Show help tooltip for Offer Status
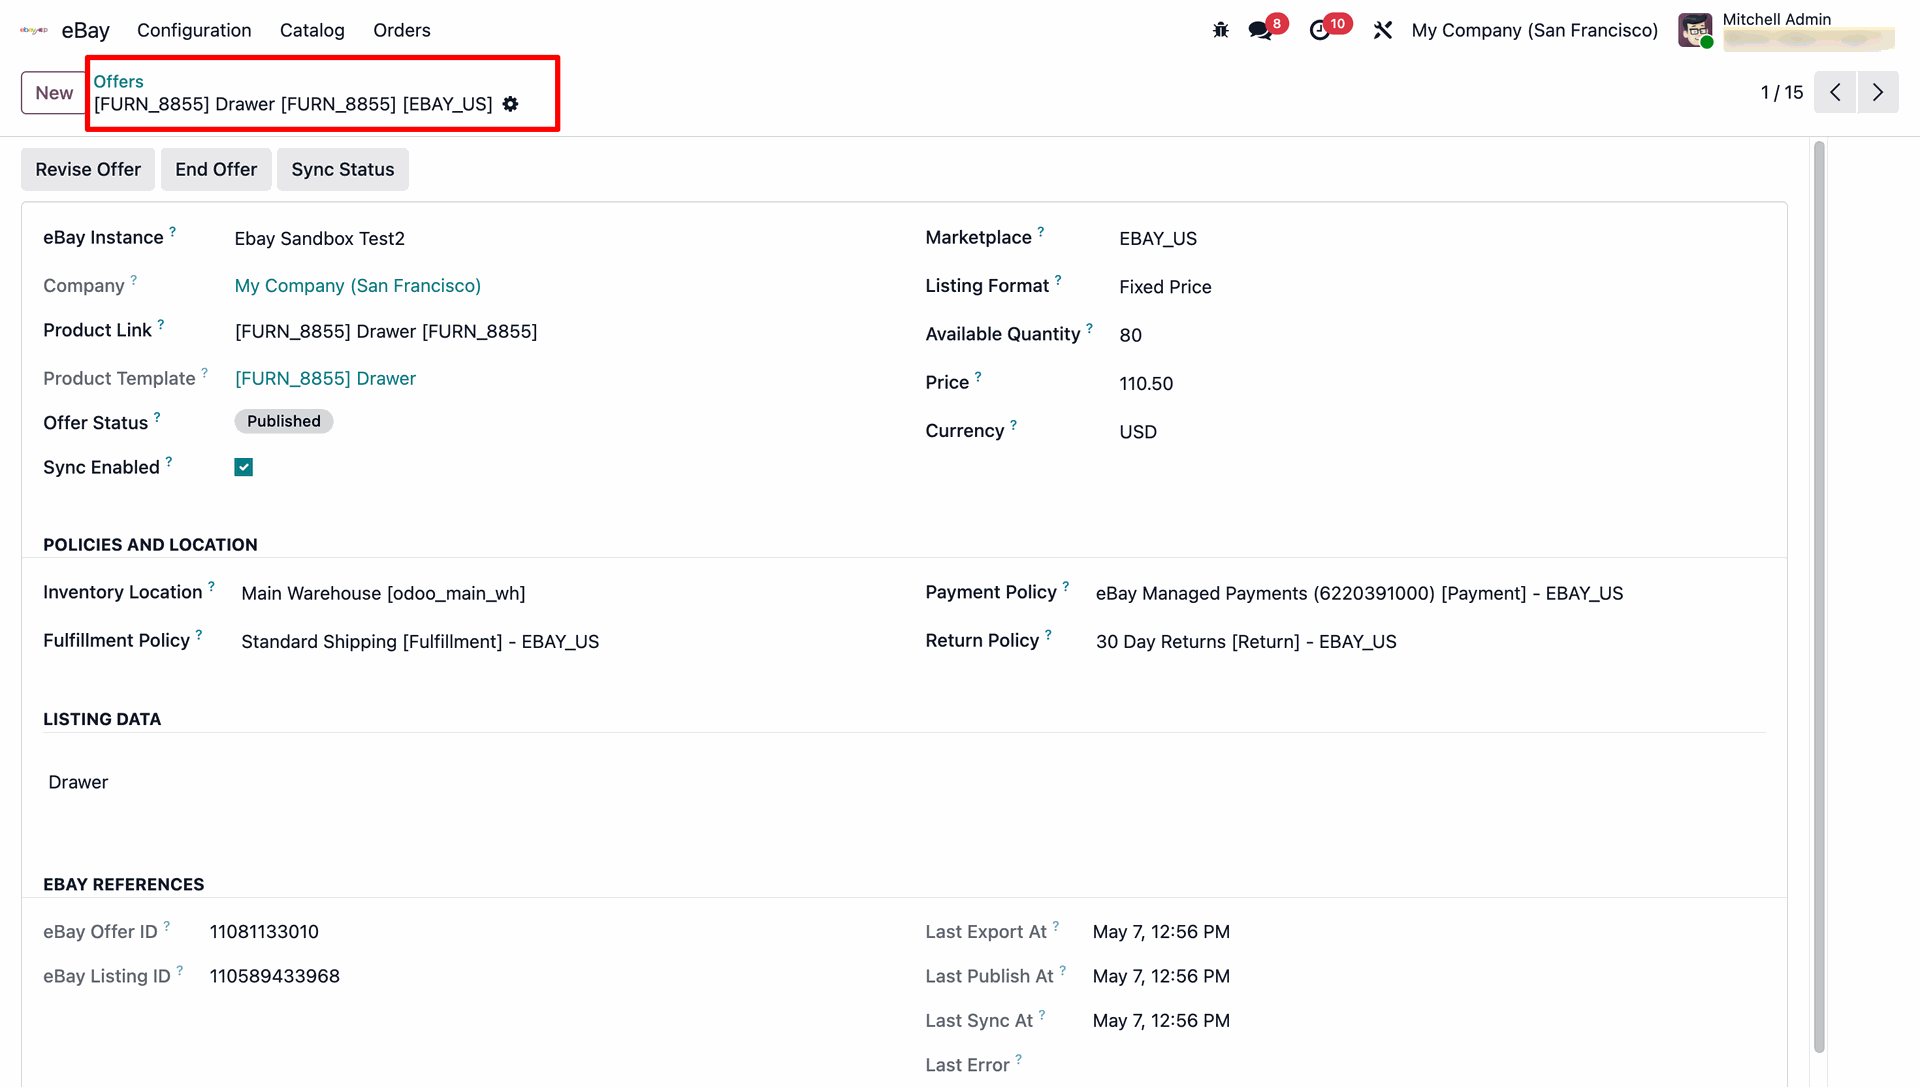 point(157,417)
